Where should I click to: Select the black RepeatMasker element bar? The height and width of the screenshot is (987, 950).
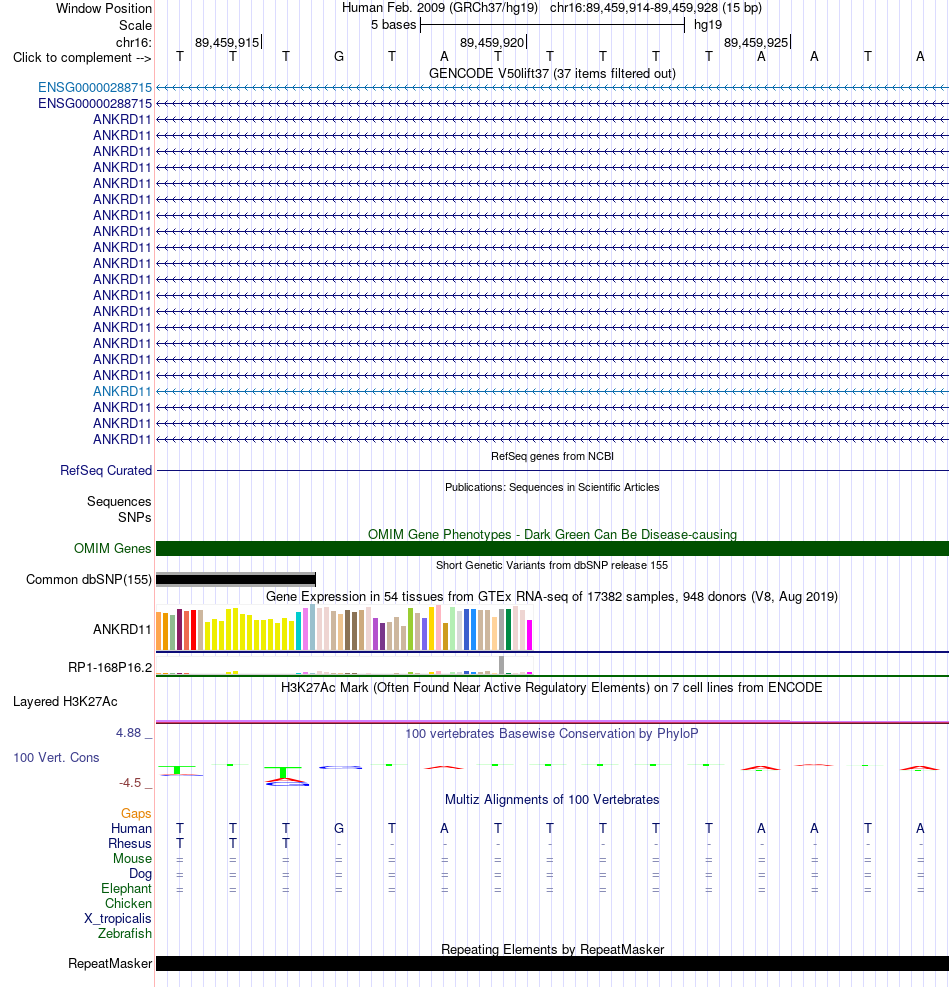(x=552, y=964)
